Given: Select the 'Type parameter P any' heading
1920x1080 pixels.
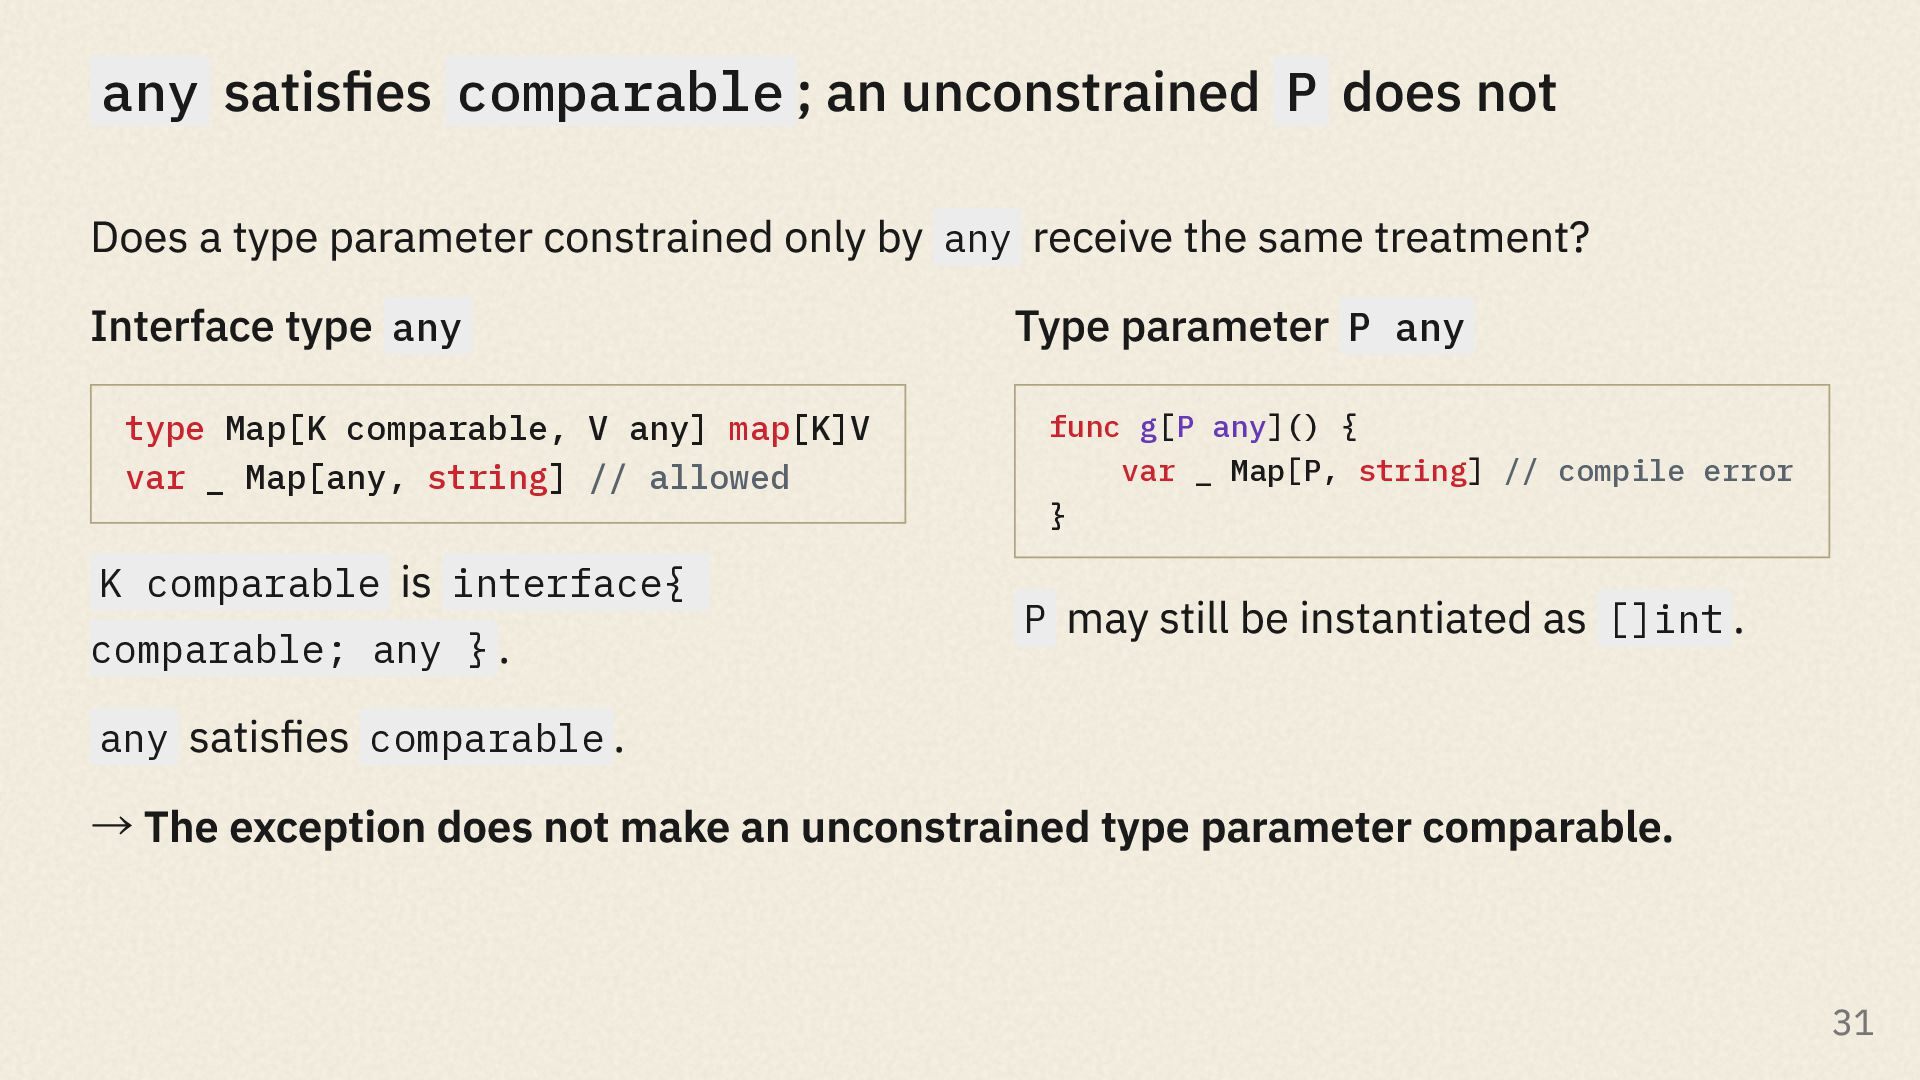Looking at the screenshot, I should [1244, 327].
